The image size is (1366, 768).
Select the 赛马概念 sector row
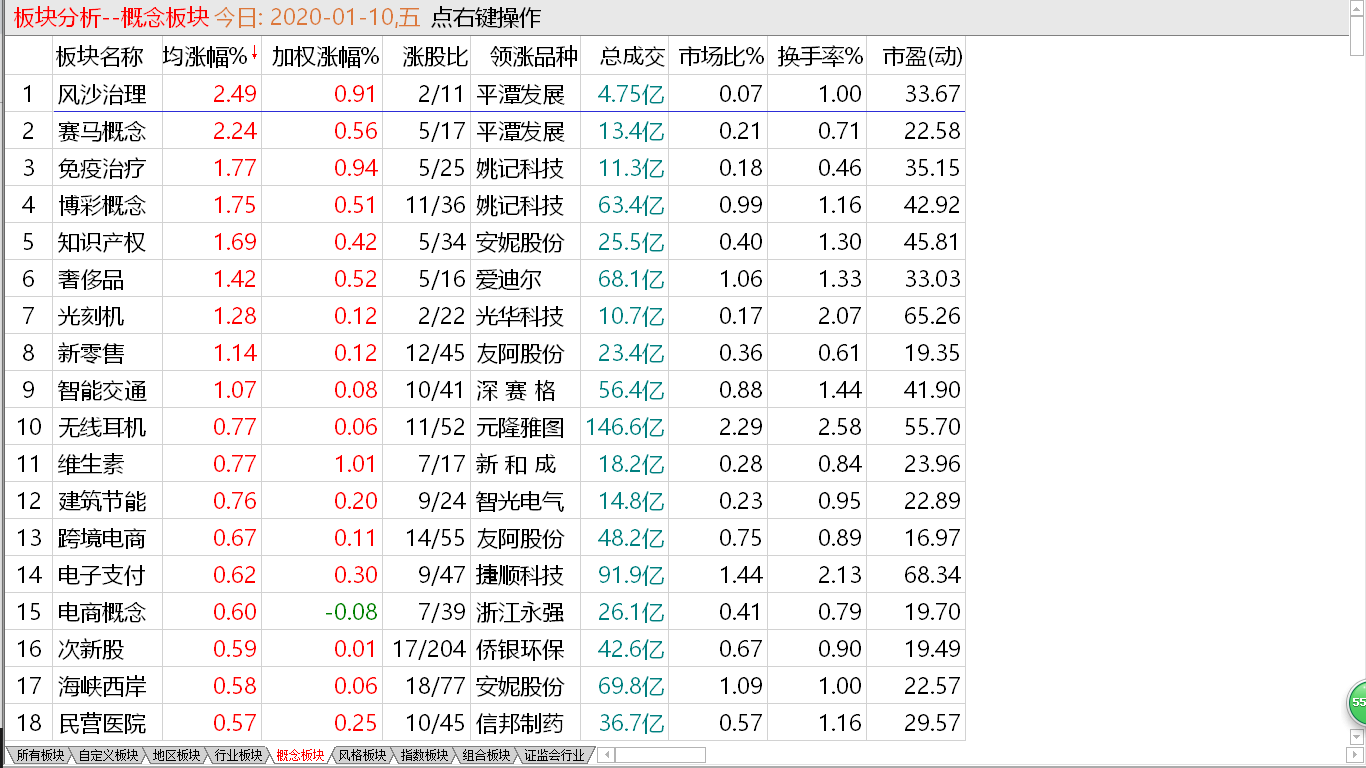click(485, 131)
